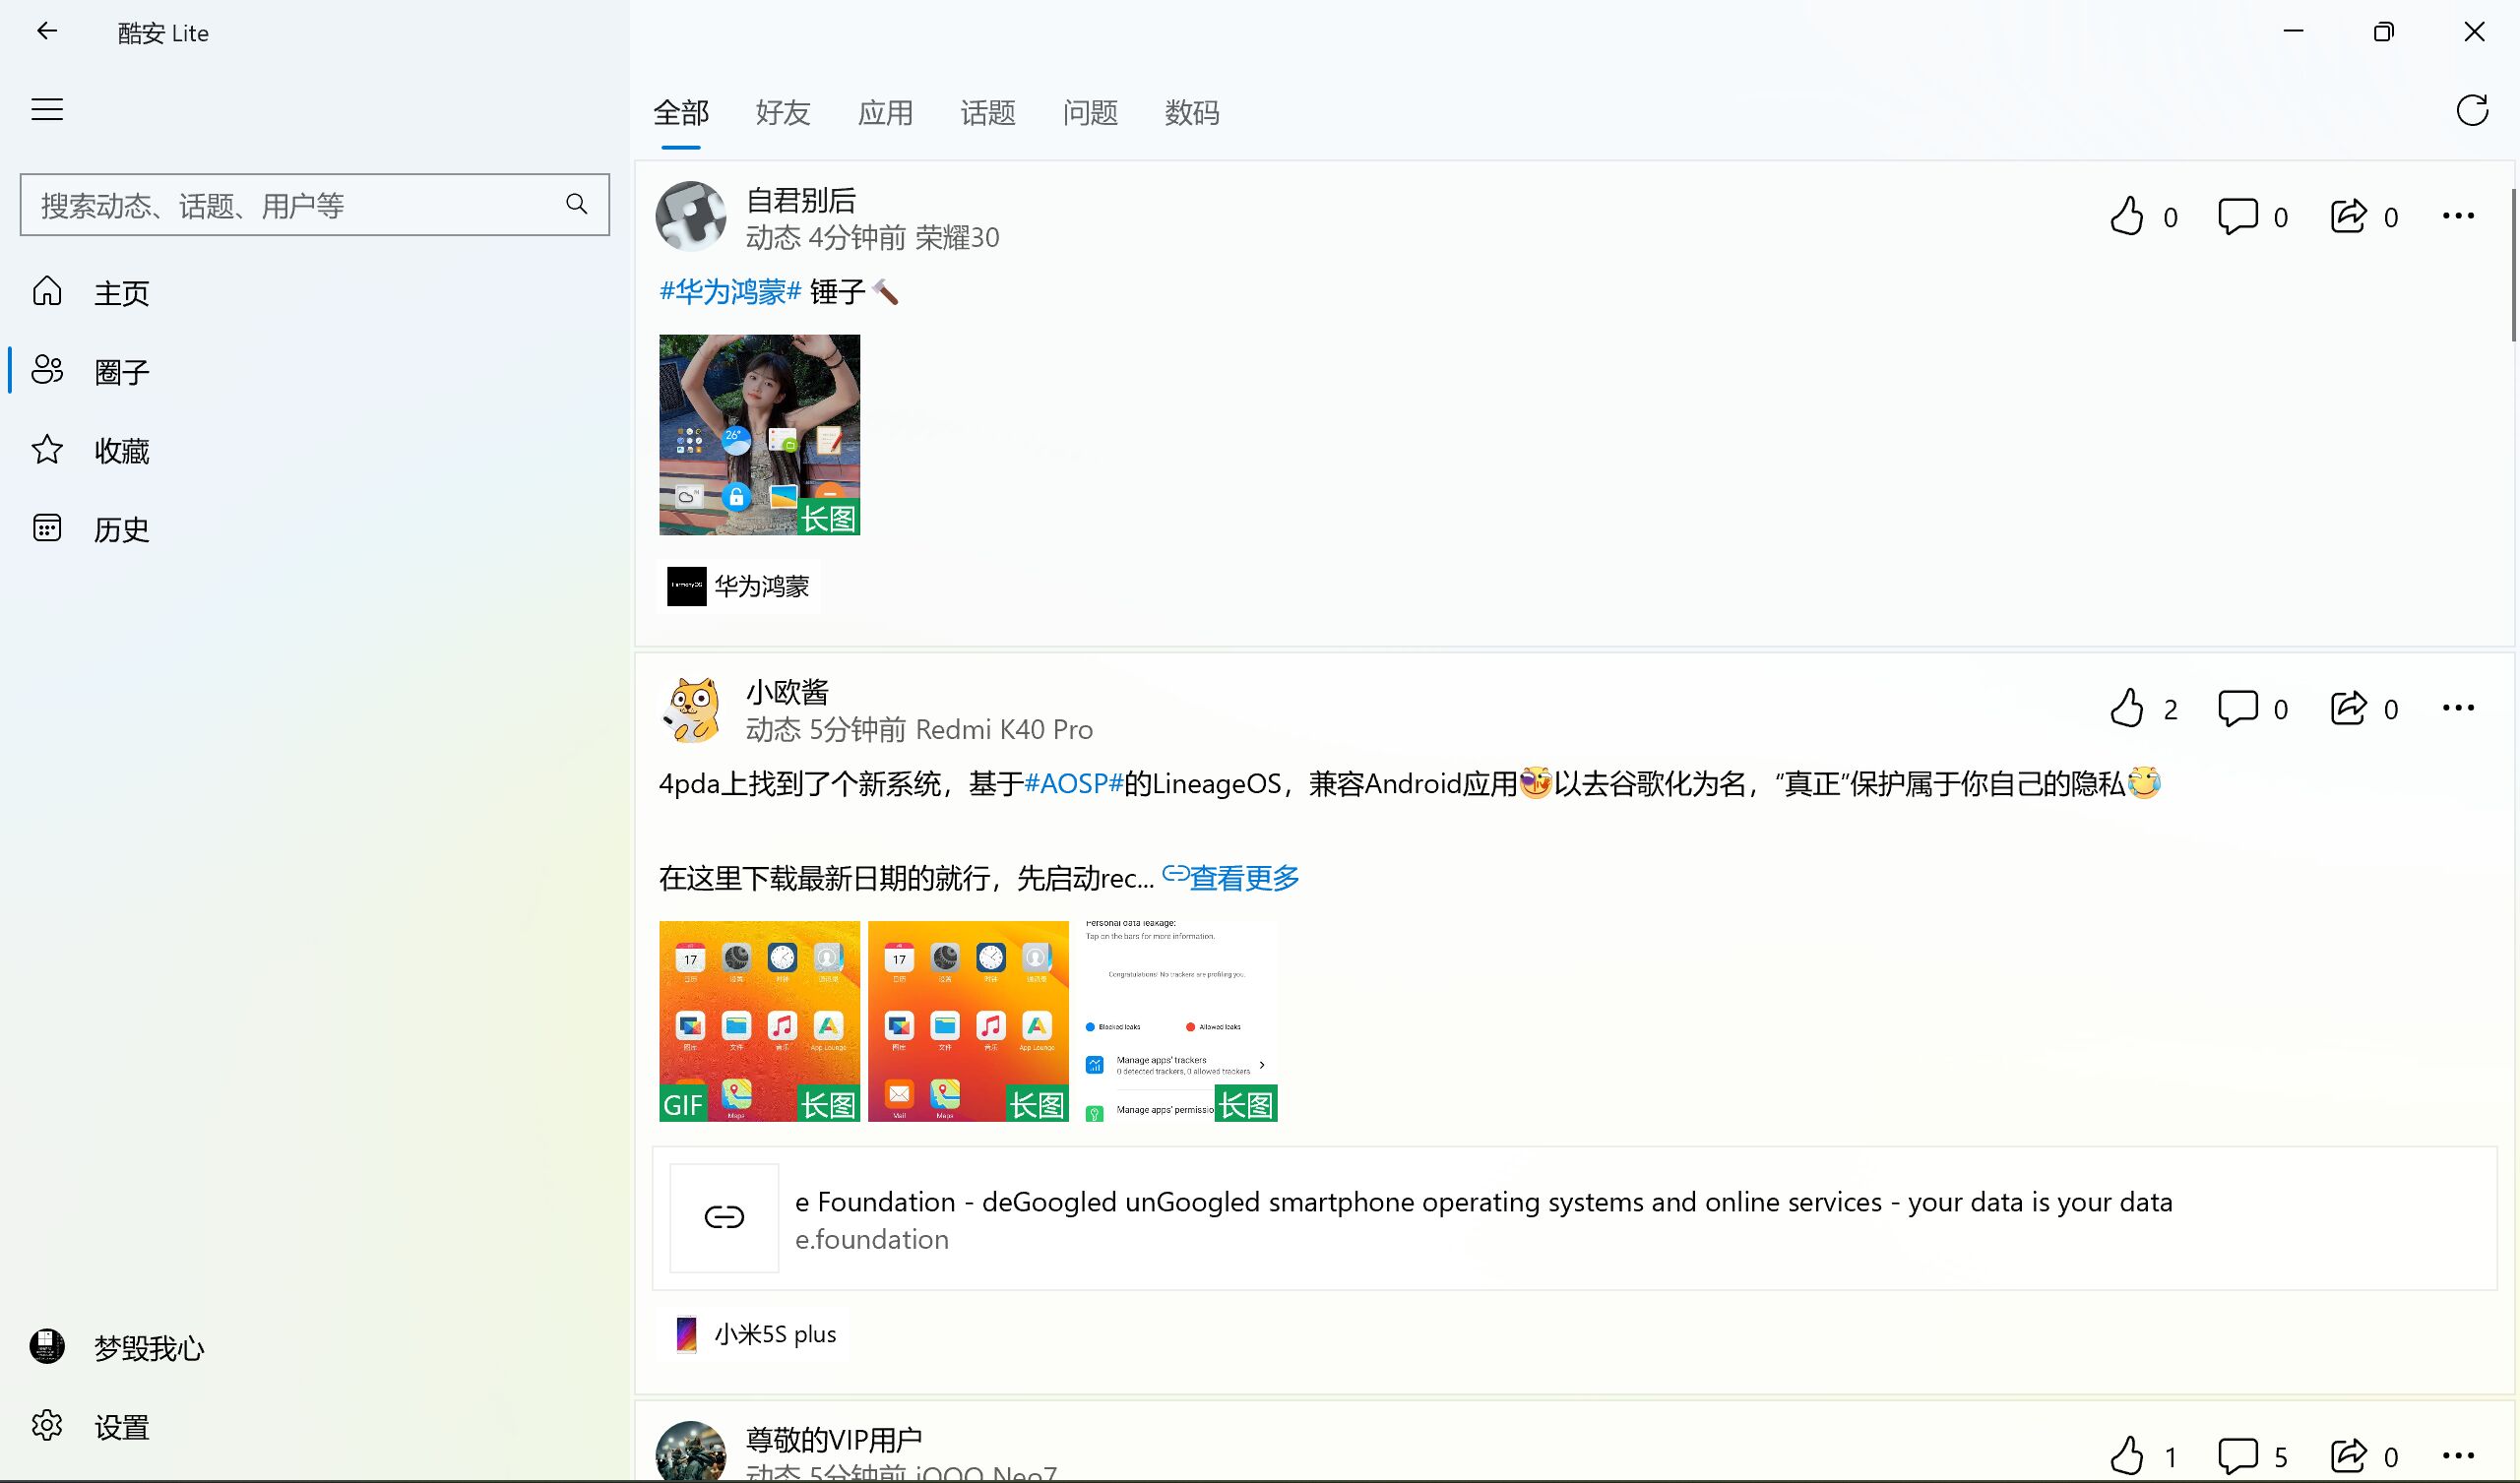This screenshot has width=2520, height=1483.
Task: Refresh the feed with refresh icon
Action: point(2472,110)
